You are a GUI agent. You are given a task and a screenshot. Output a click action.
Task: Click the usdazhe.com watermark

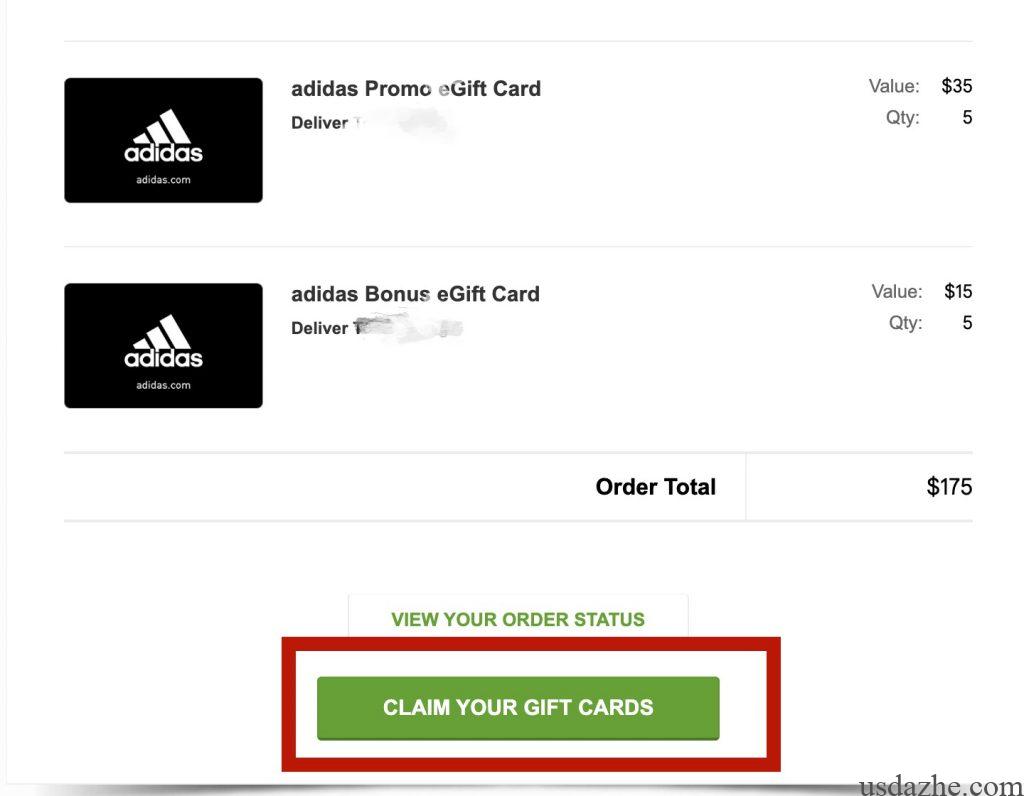pos(939,786)
